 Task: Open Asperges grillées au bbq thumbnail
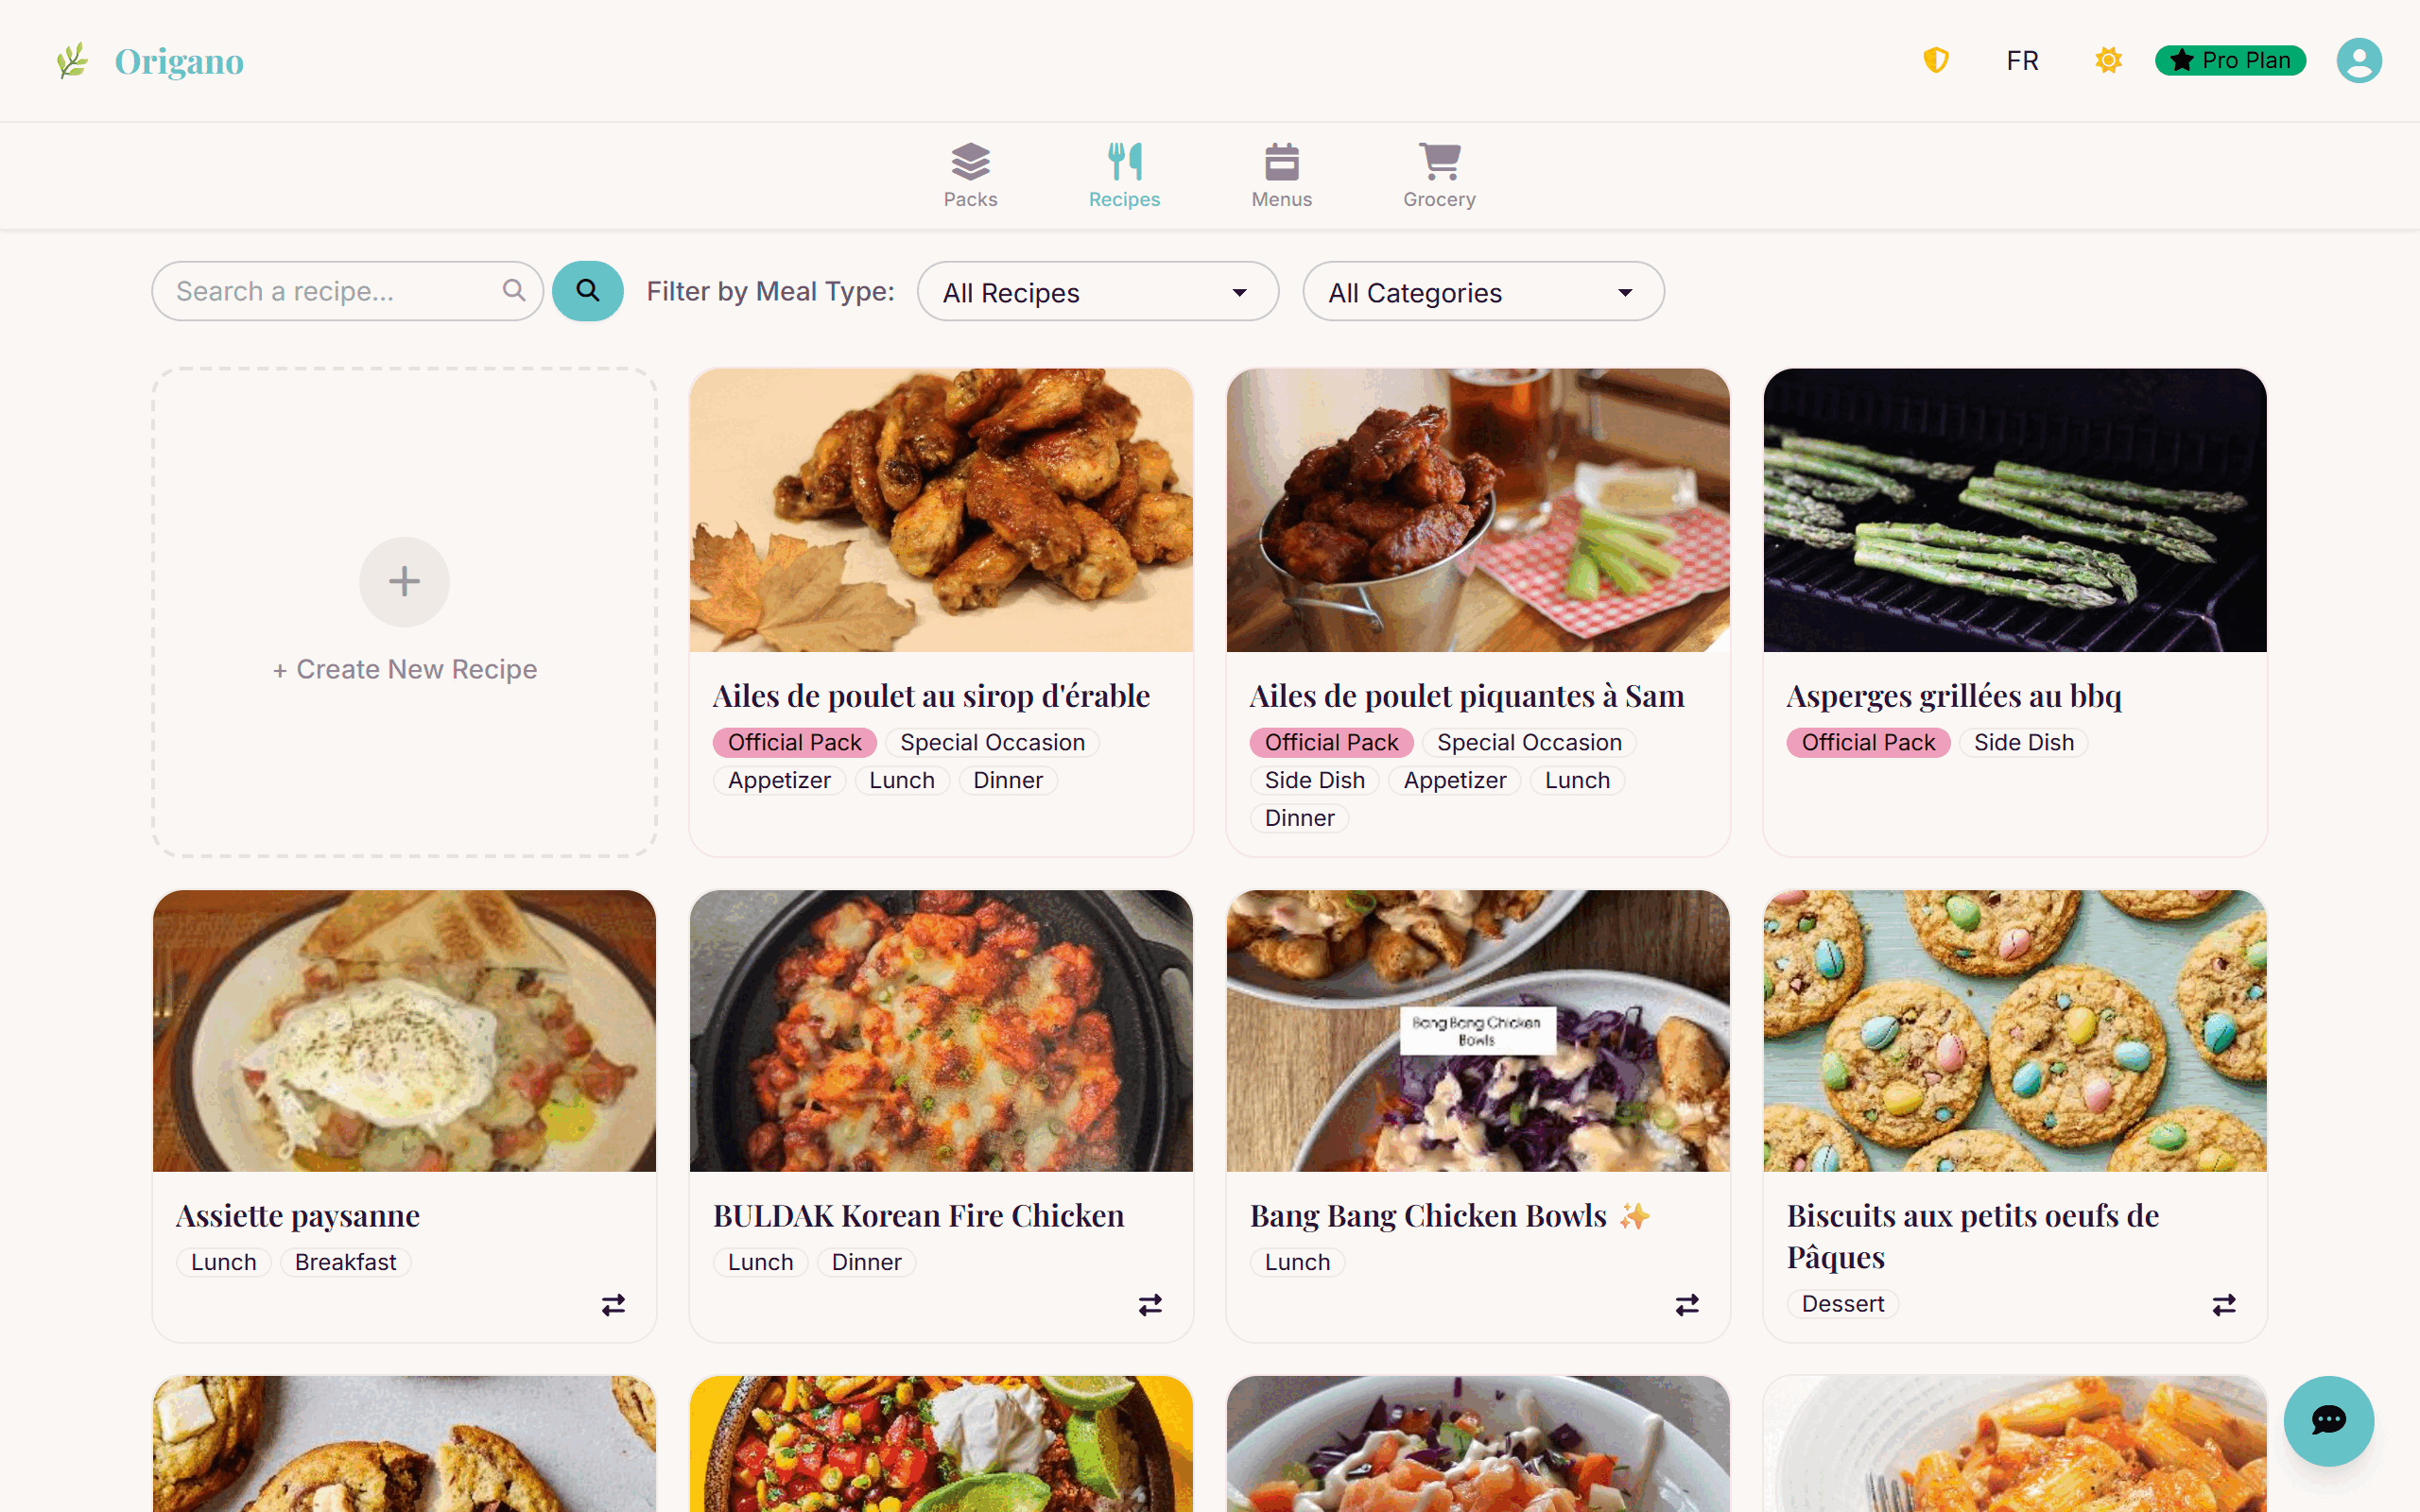click(x=2014, y=510)
